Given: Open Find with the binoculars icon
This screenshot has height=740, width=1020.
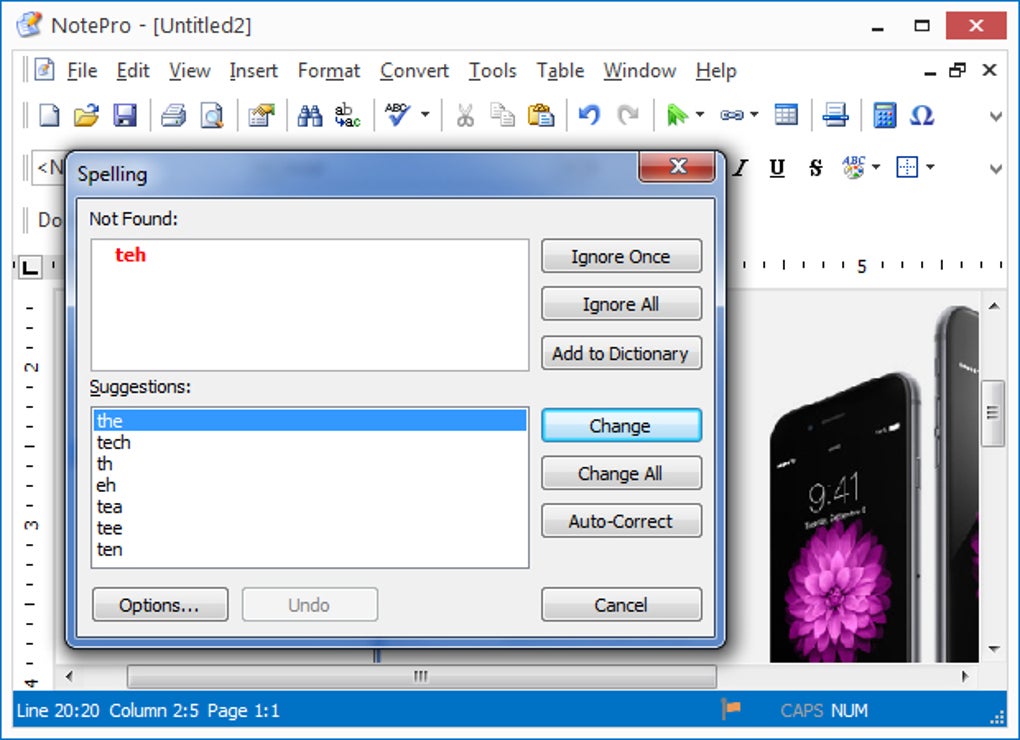Looking at the screenshot, I should coord(310,115).
